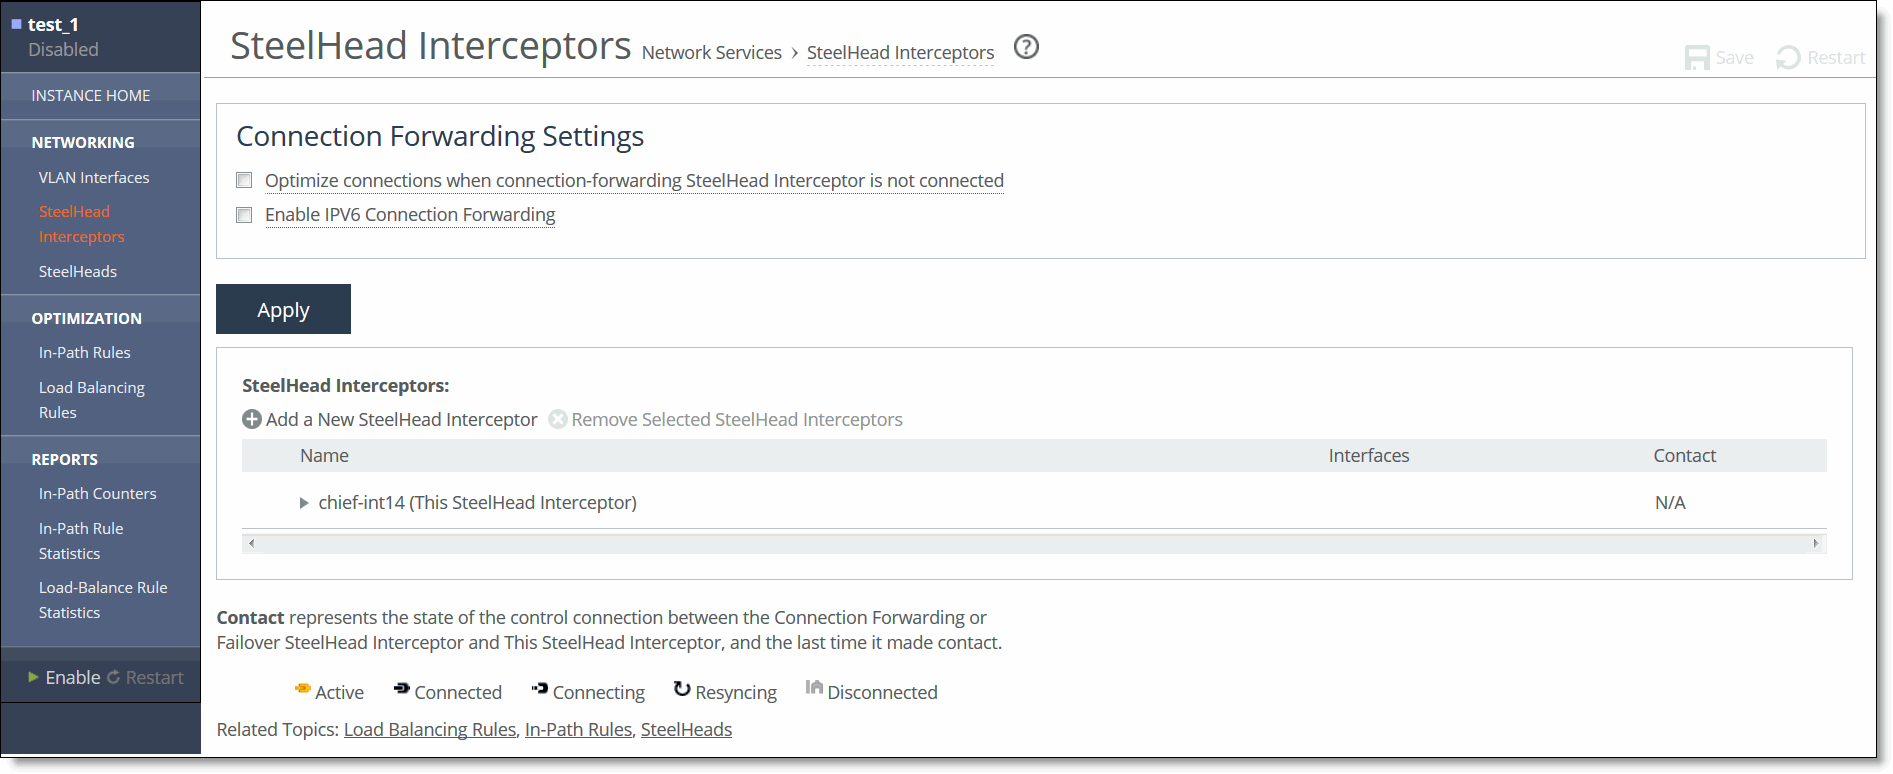1893x774 pixels.
Task: Click the horizontal scrollbar right arrow
Action: point(1816,543)
